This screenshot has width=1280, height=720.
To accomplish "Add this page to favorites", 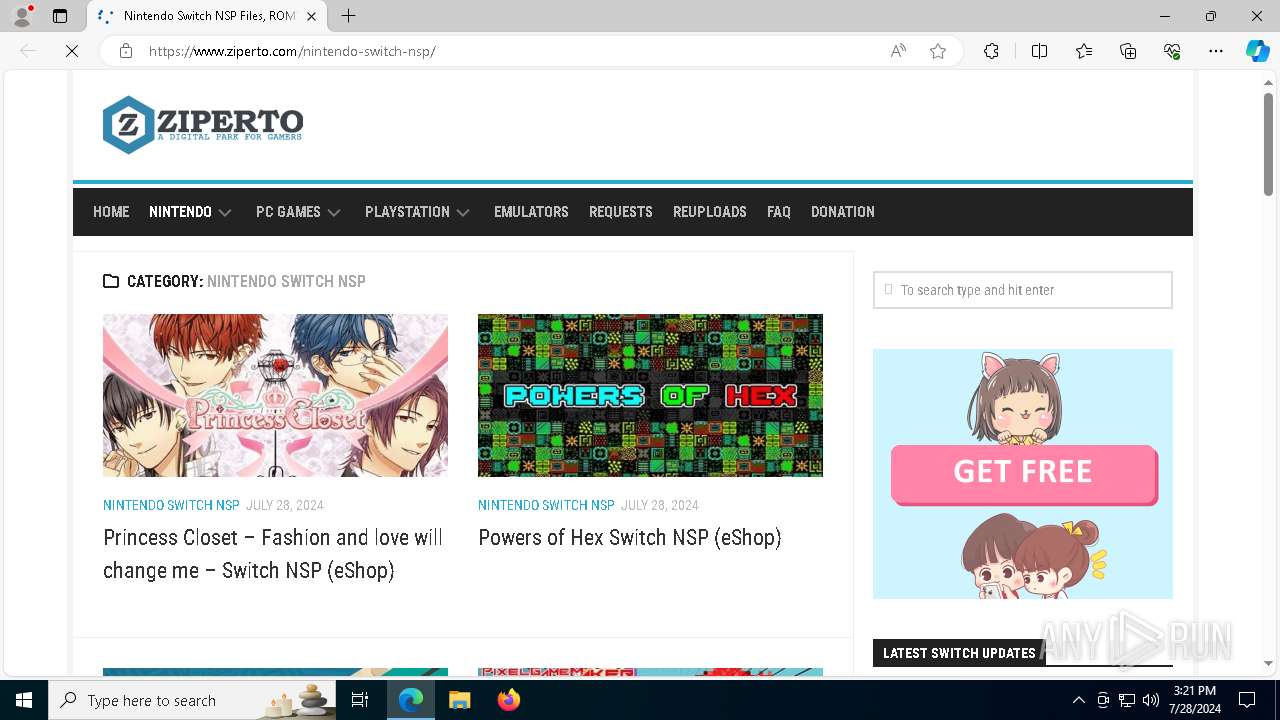I will [x=938, y=51].
